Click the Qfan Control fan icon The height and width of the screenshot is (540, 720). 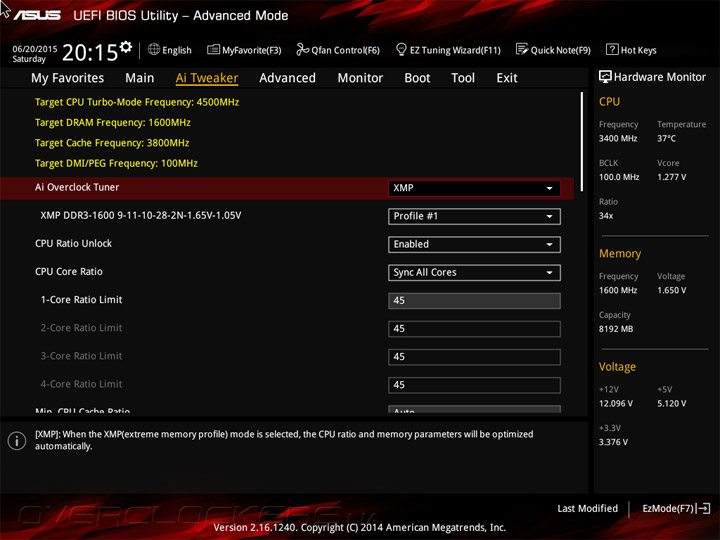[302, 49]
